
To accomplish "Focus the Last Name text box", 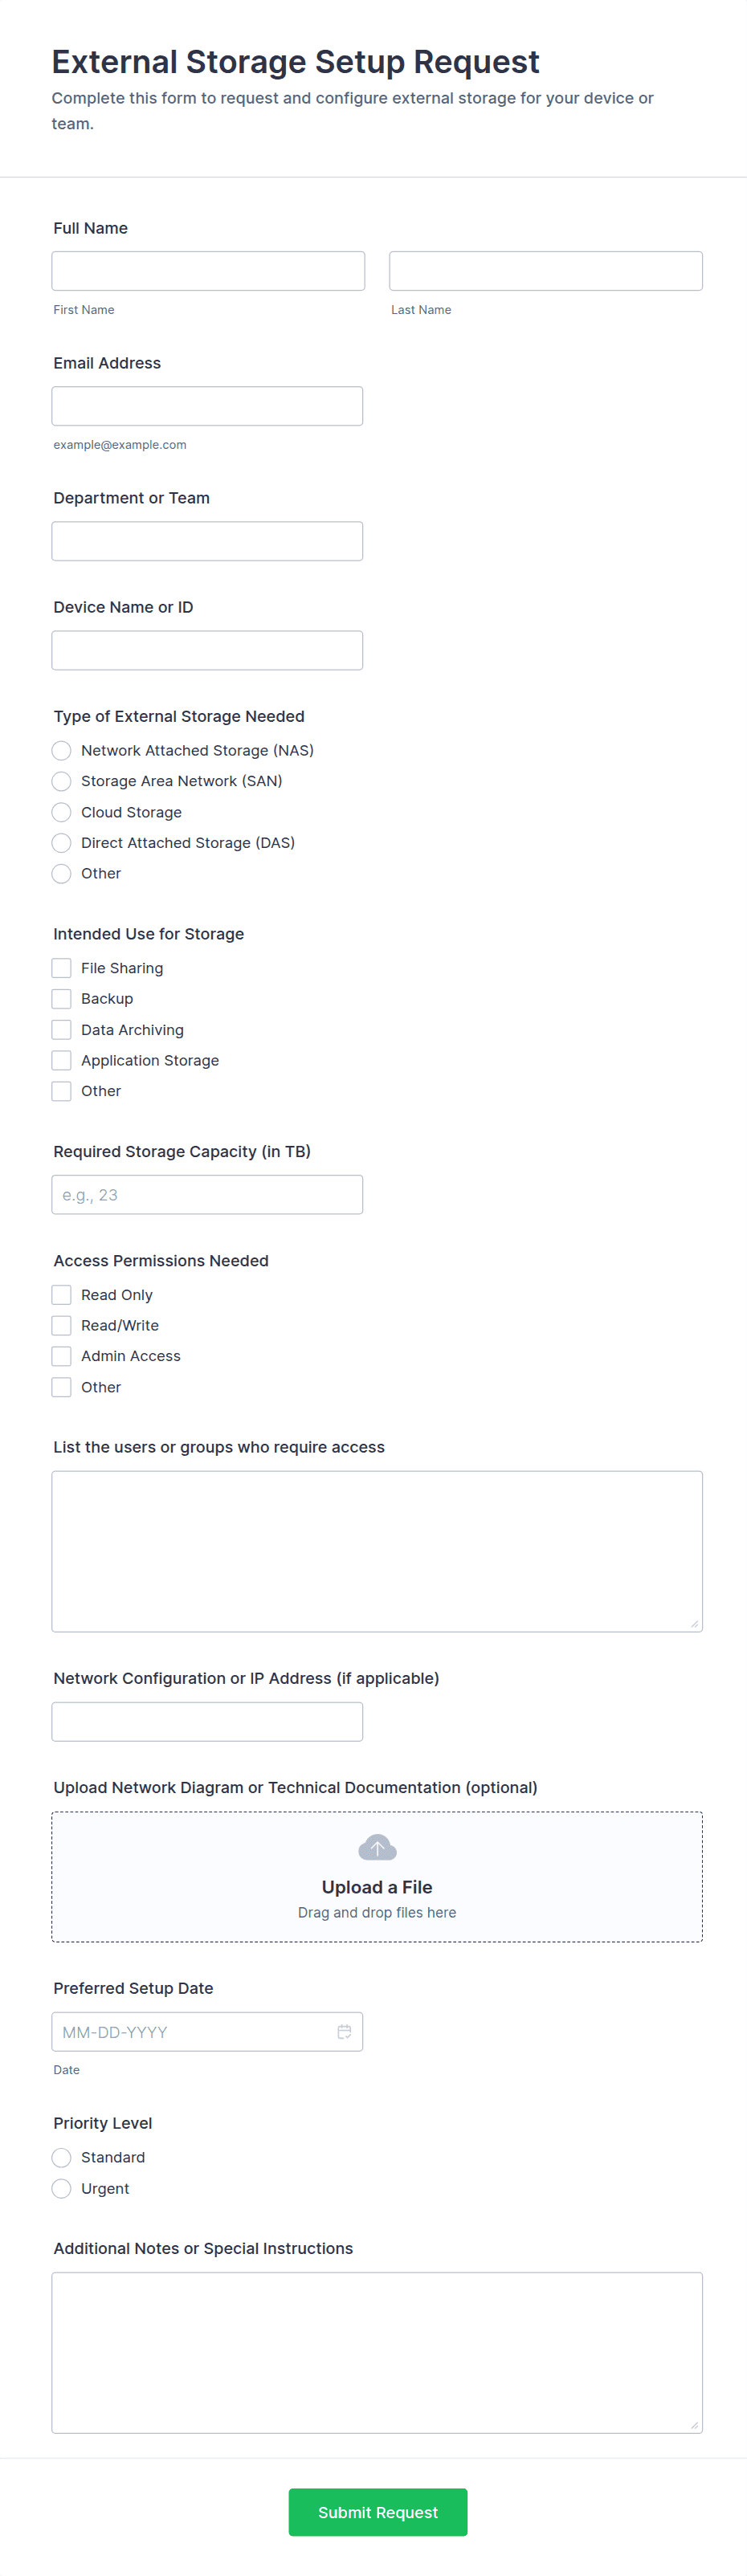I will click(545, 271).
